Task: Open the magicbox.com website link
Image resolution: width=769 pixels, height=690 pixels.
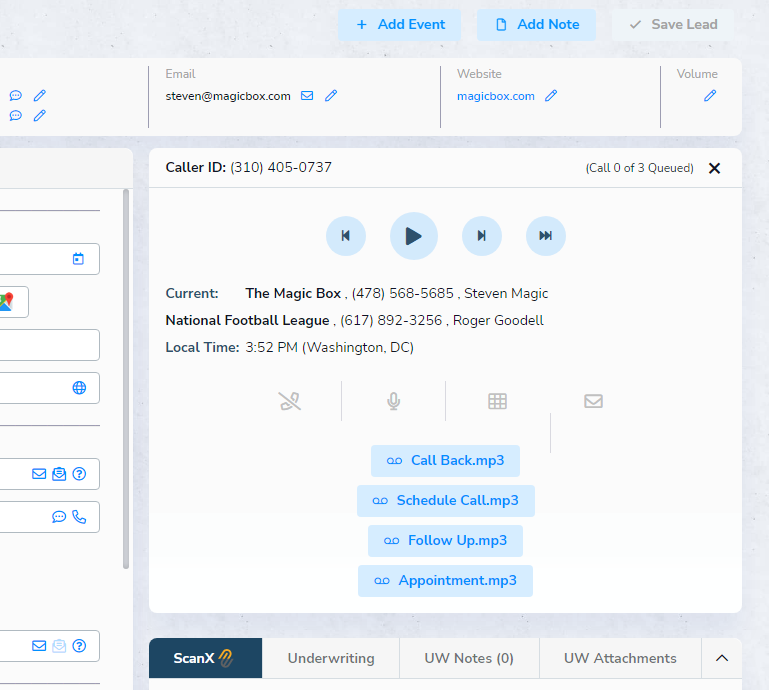Action: tap(495, 96)
